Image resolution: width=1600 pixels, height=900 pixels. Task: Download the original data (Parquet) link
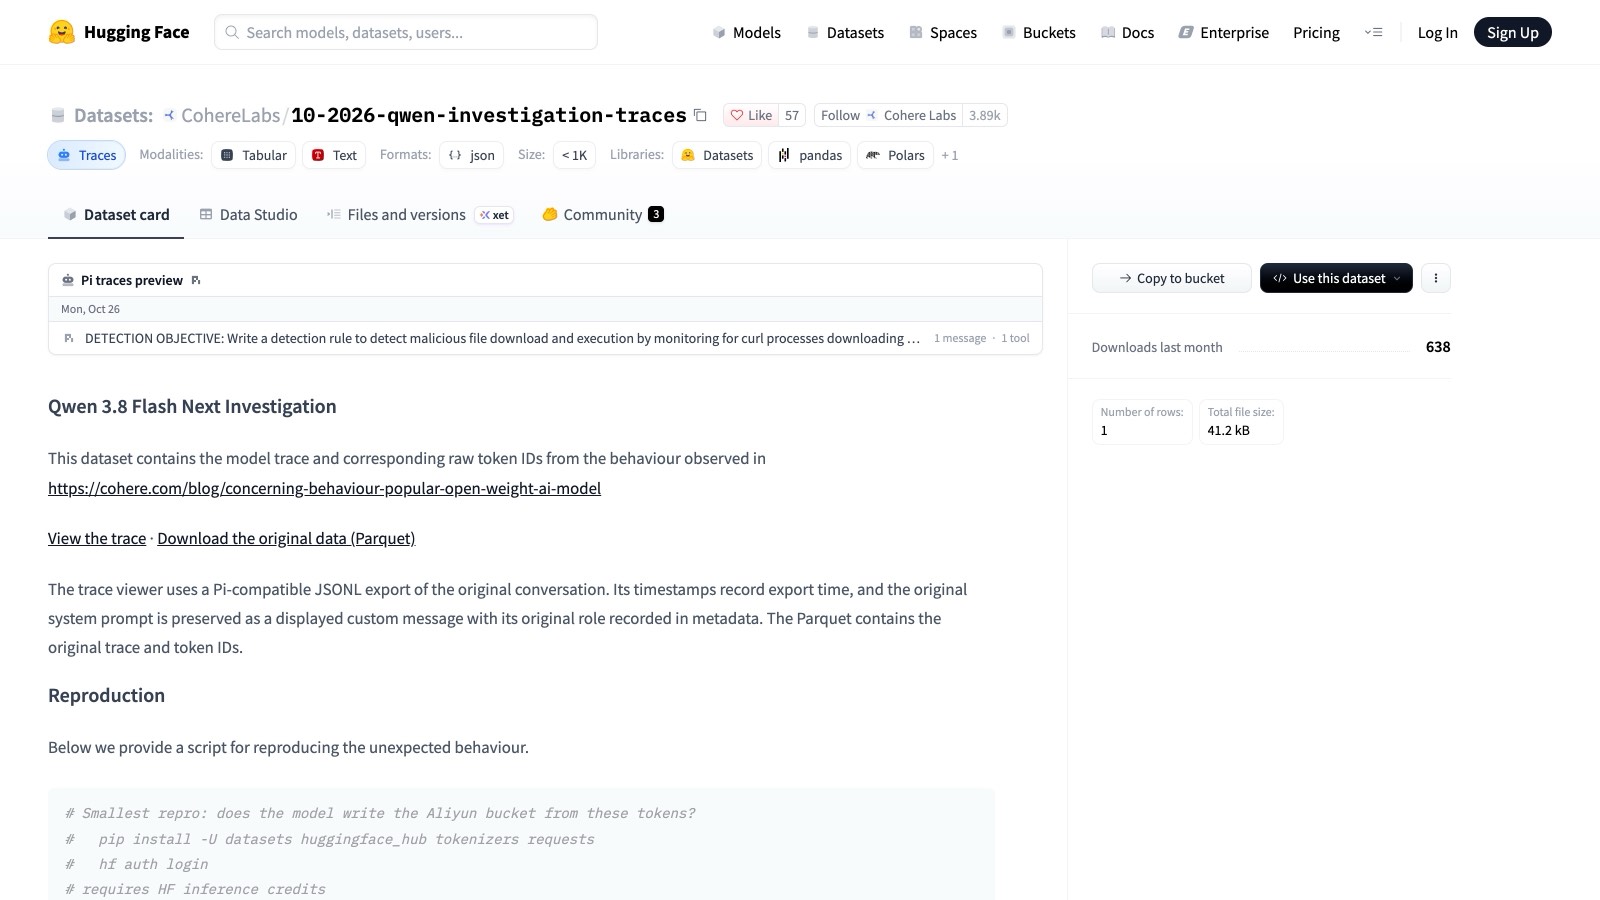(286, 538)
